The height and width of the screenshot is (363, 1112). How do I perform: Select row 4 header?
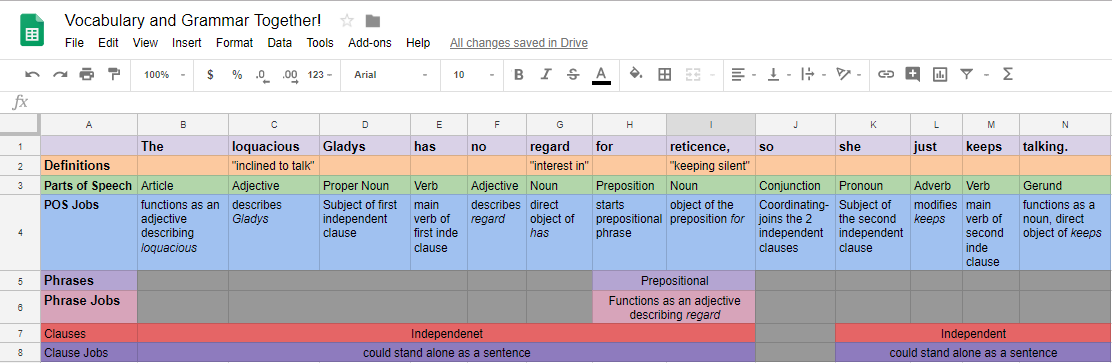[x=20, y=232]
